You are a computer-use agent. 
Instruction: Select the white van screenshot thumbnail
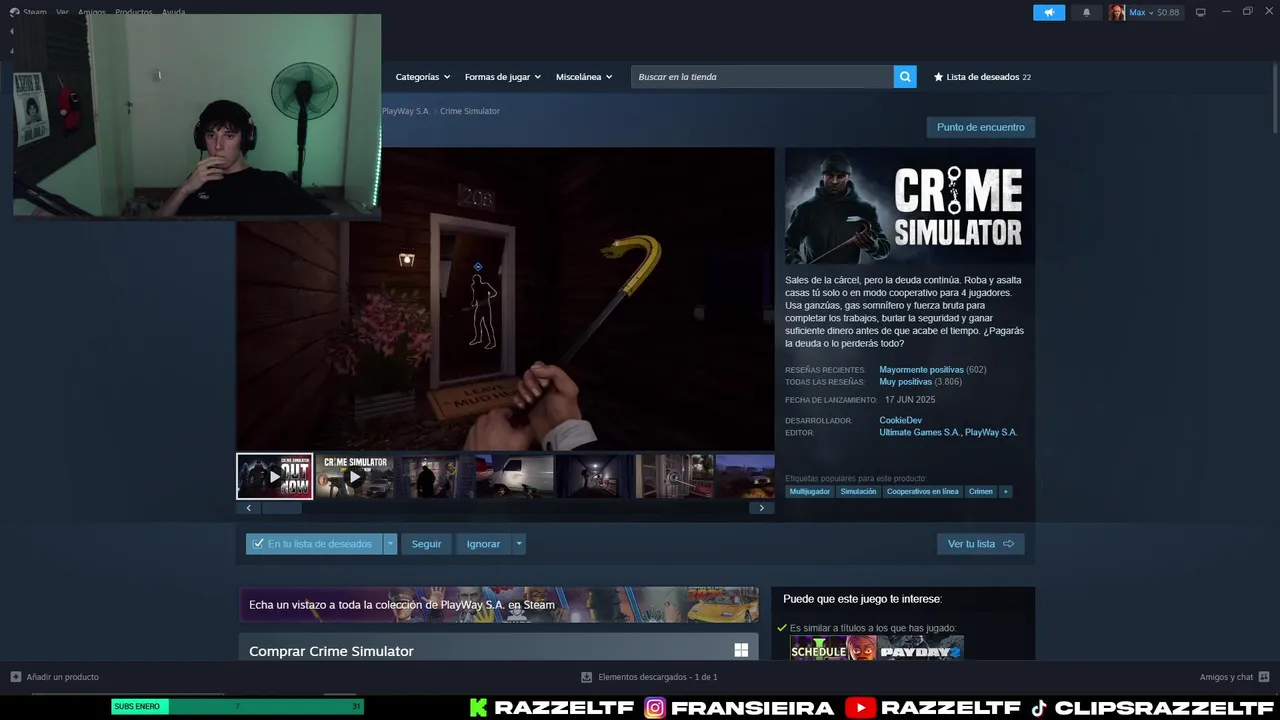coord(514,476)
